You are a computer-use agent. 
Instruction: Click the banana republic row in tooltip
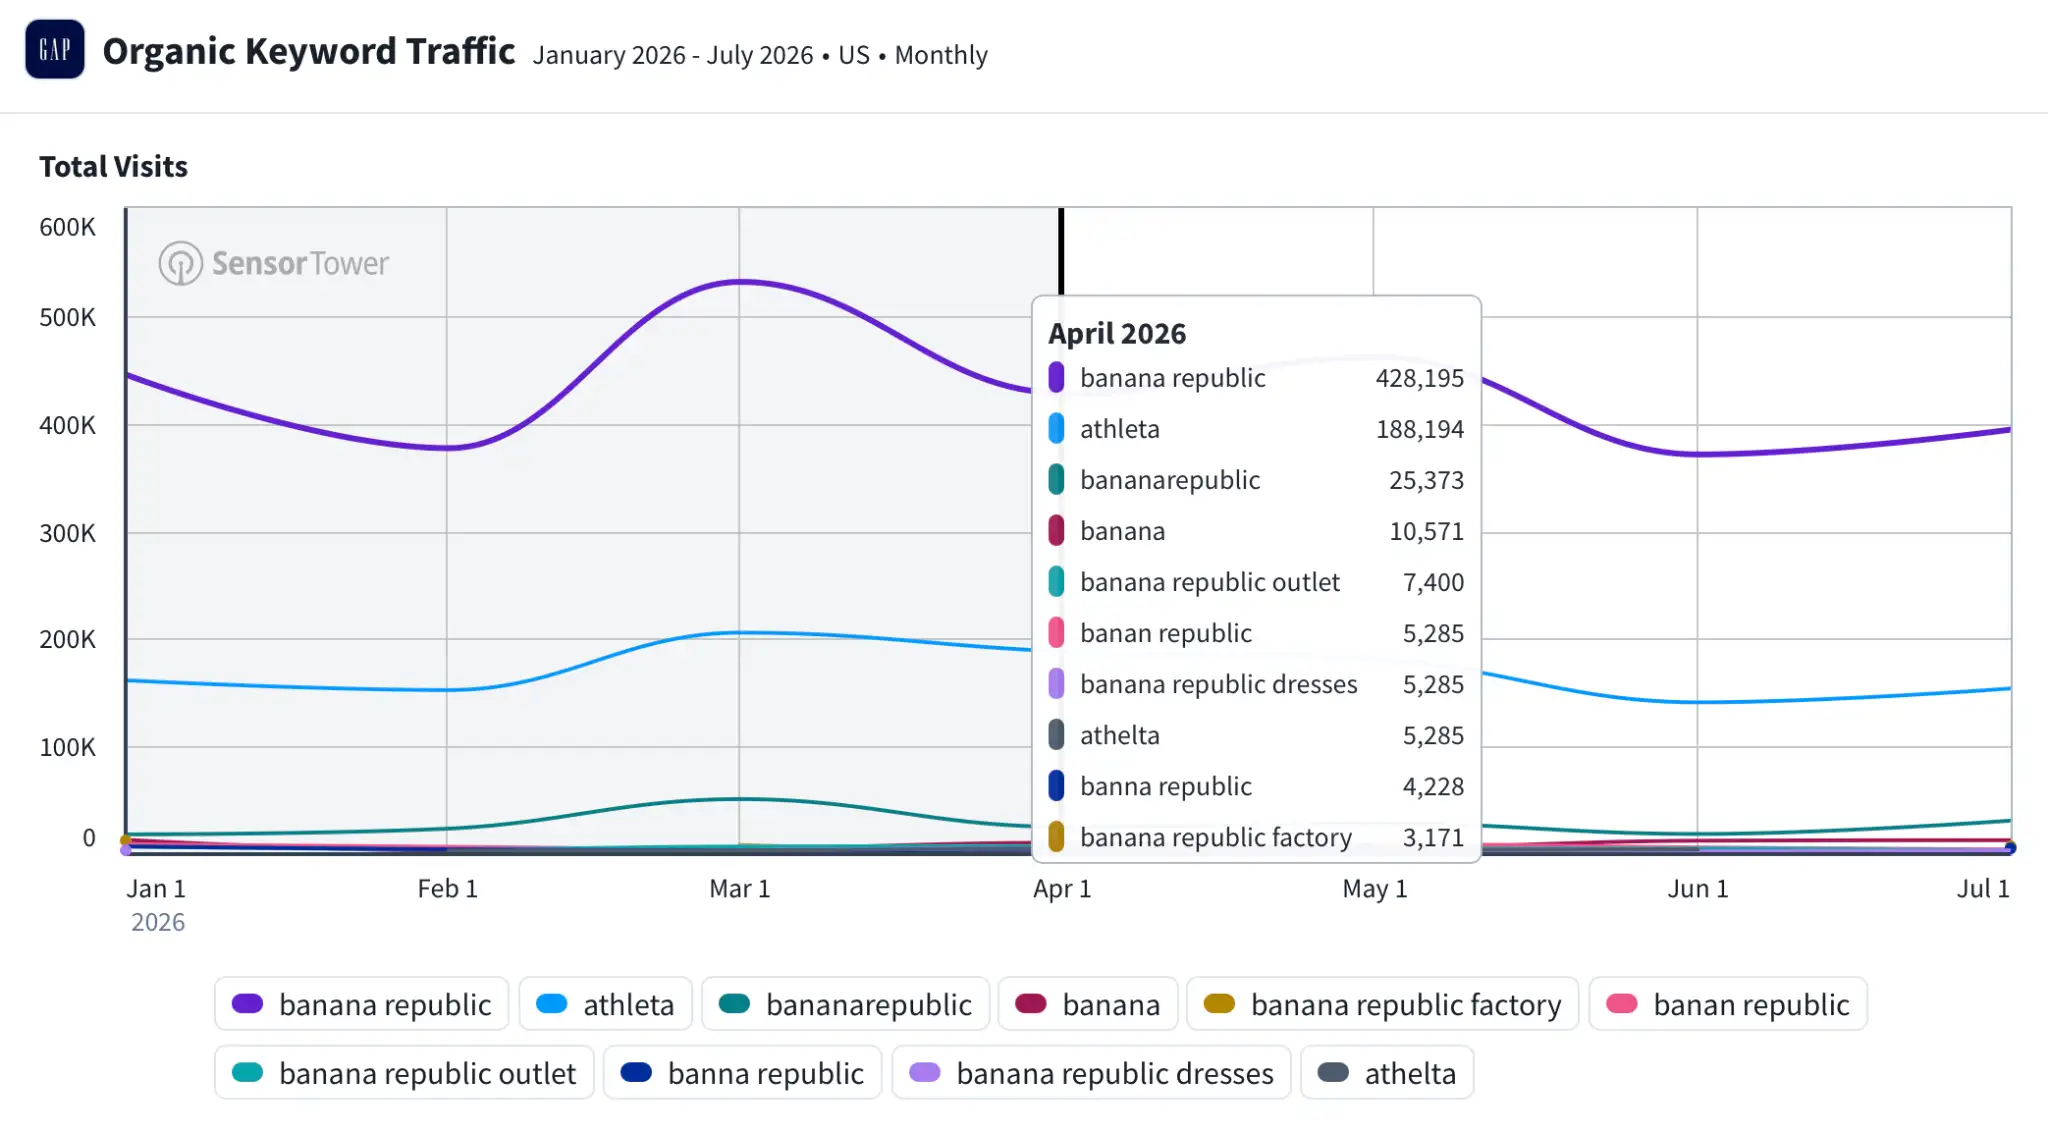[x=1256, y=378]
